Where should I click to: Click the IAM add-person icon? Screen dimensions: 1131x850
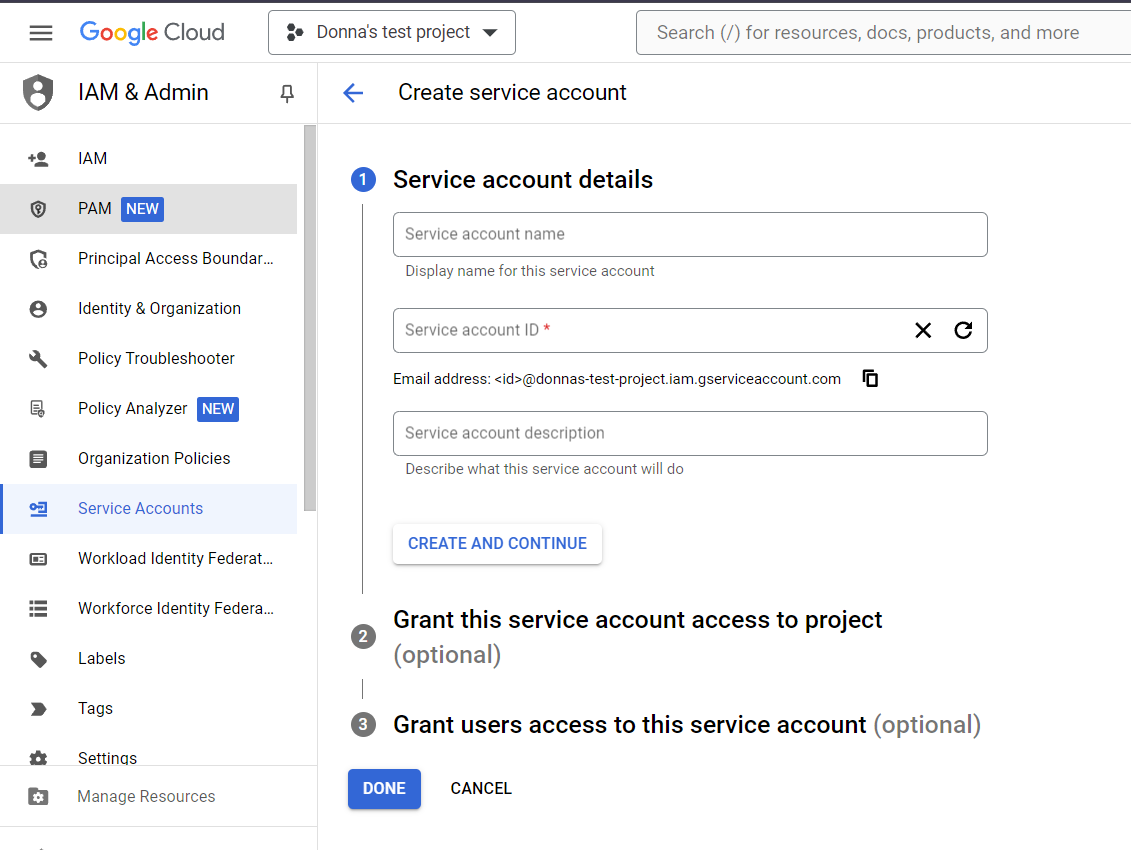pyautogui.click(x=38, y=159)
